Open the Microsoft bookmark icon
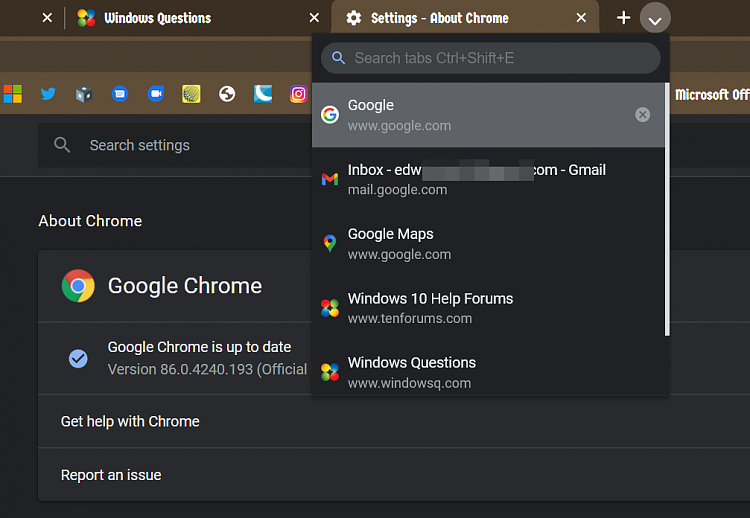Screen dimensions: 750x518 pos(13,94)
